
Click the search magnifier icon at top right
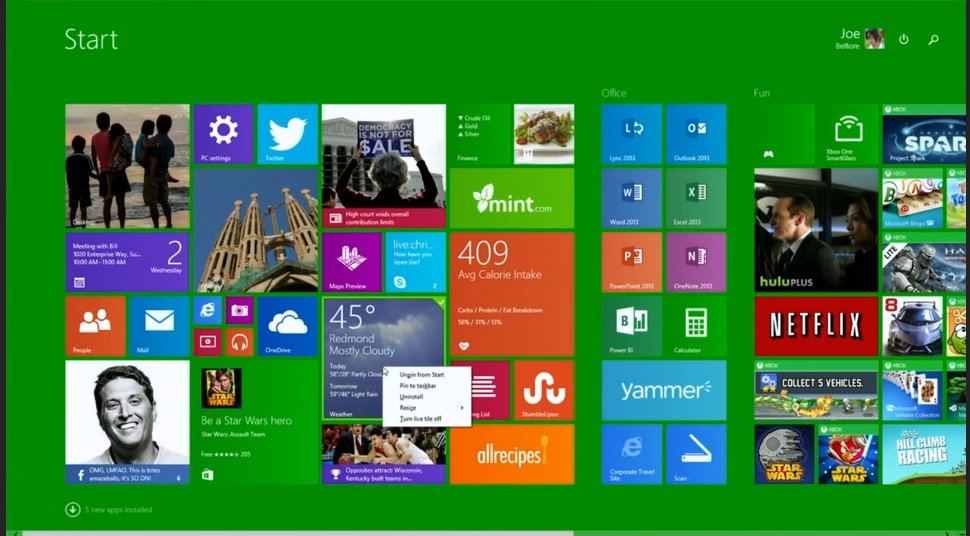[x=934, y=40]
